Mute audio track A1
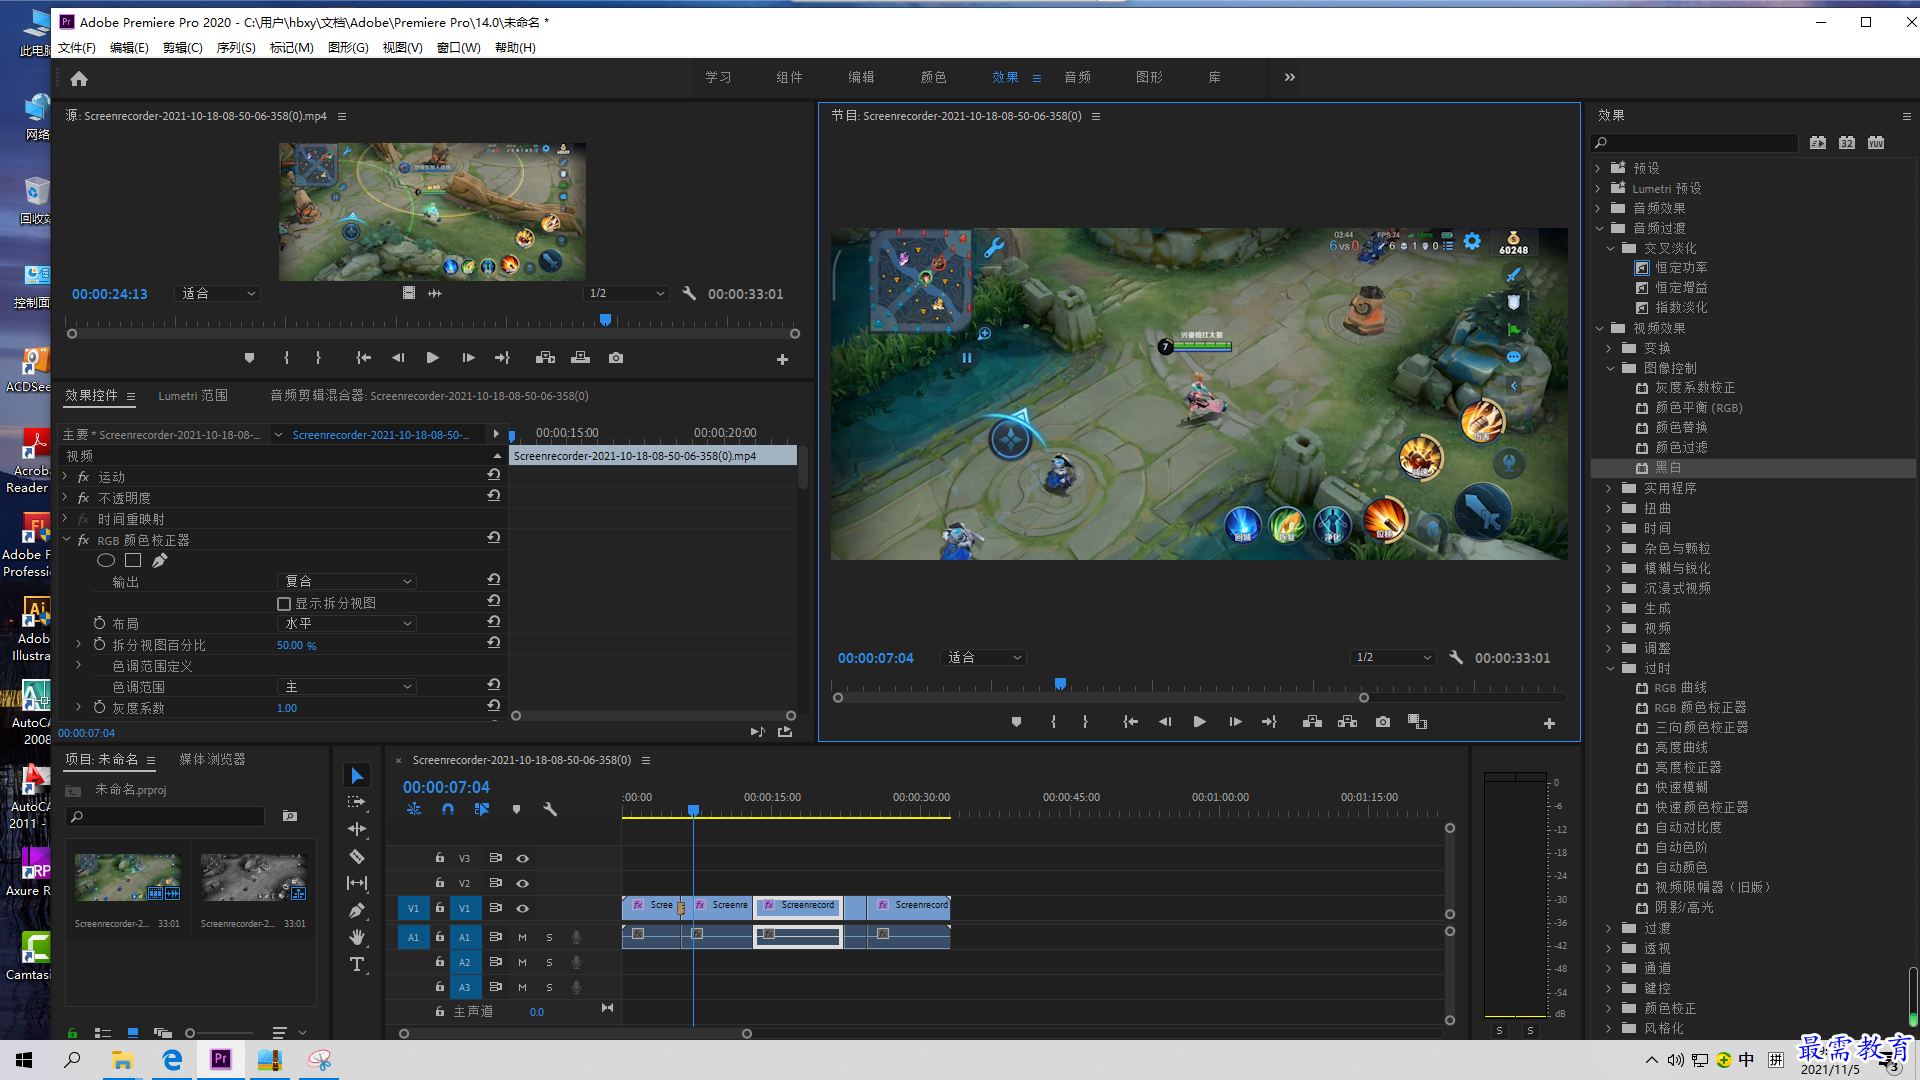This screenshot has width=1920, height=1080. pos(522,938)
